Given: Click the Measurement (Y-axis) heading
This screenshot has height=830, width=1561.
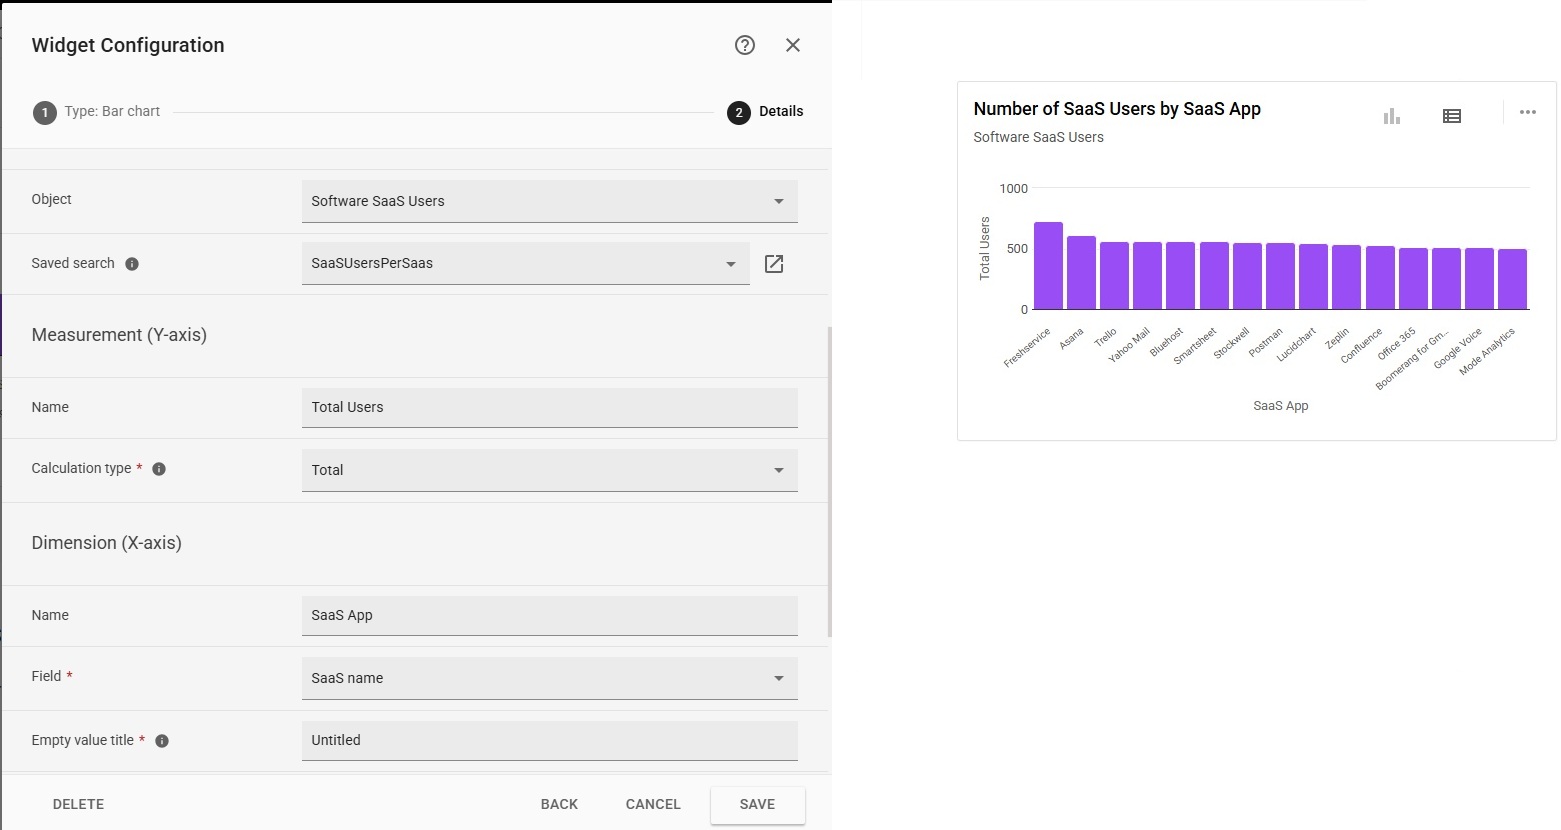Looking at the screenshot, I should click(119, 335).
